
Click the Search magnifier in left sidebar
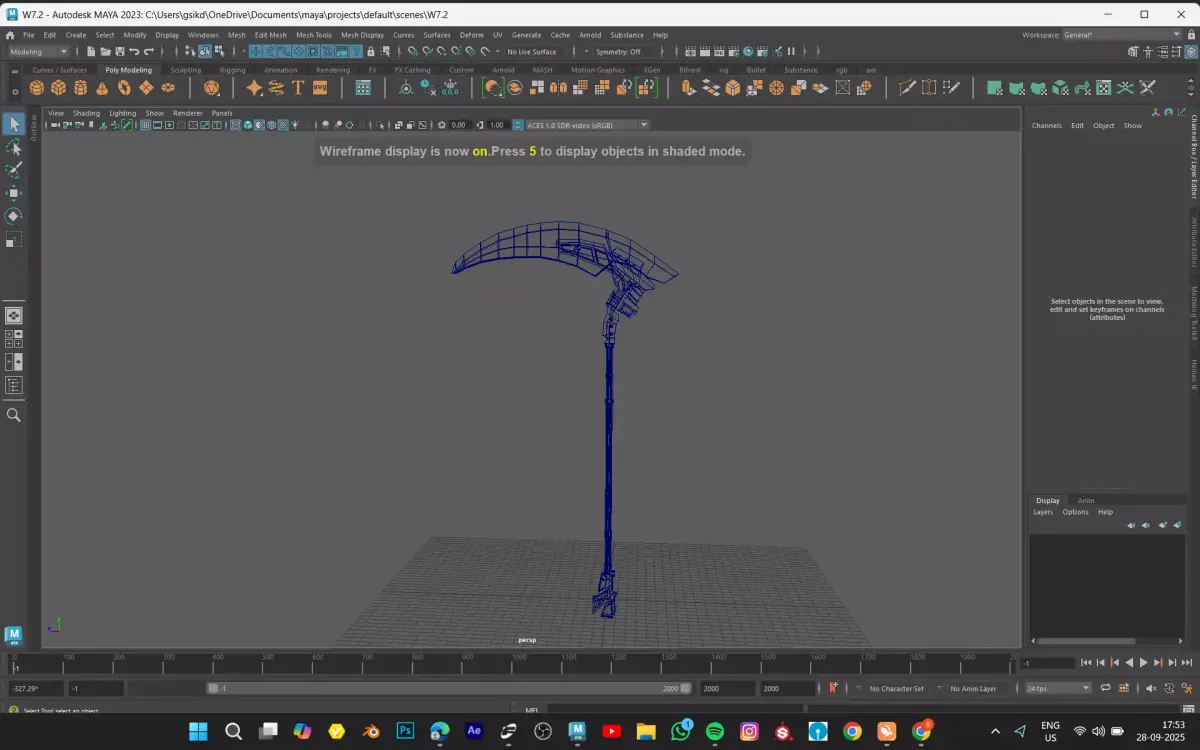[14, 414]
